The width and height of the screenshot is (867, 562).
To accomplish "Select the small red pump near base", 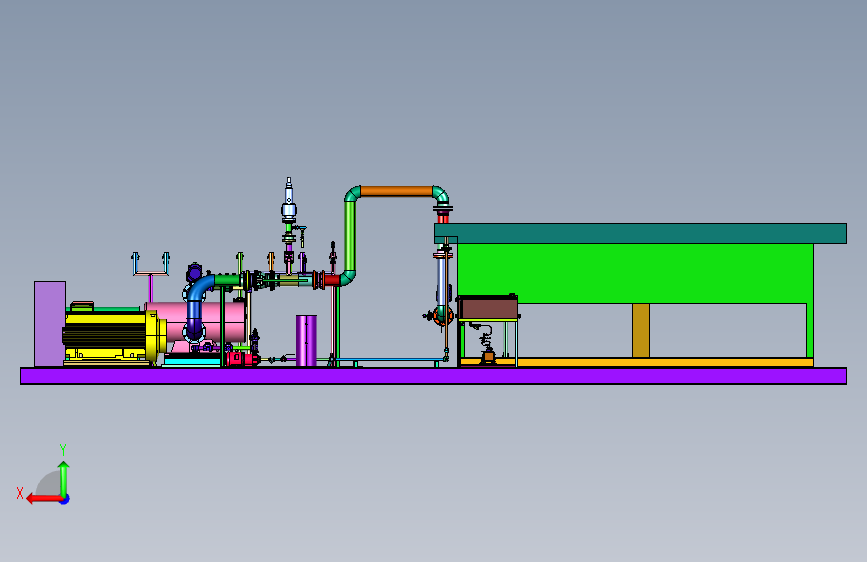I will 242,358.
